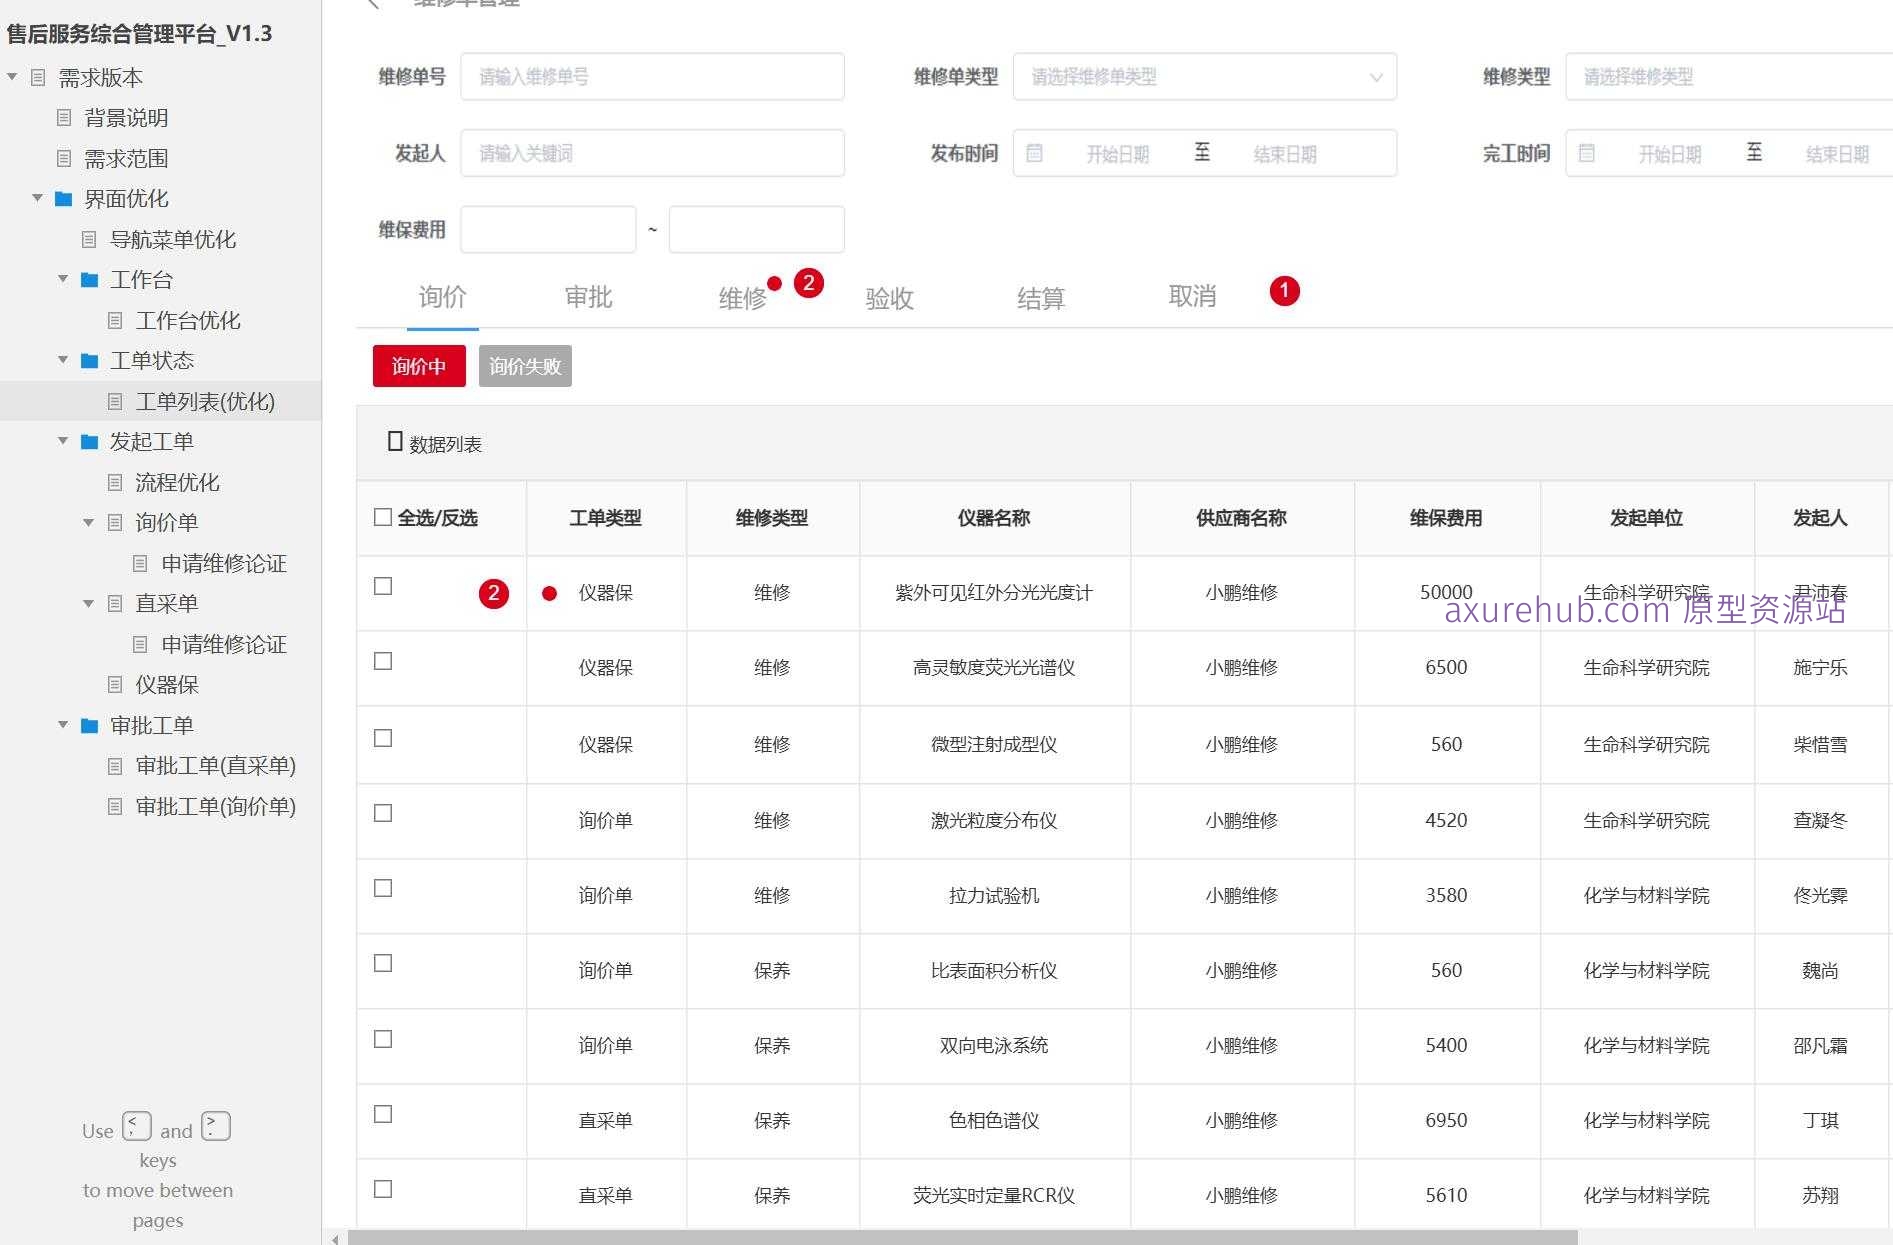
Task: Click the 维修单号 input field
Action: pyautogui.click(x=651, y=76)
